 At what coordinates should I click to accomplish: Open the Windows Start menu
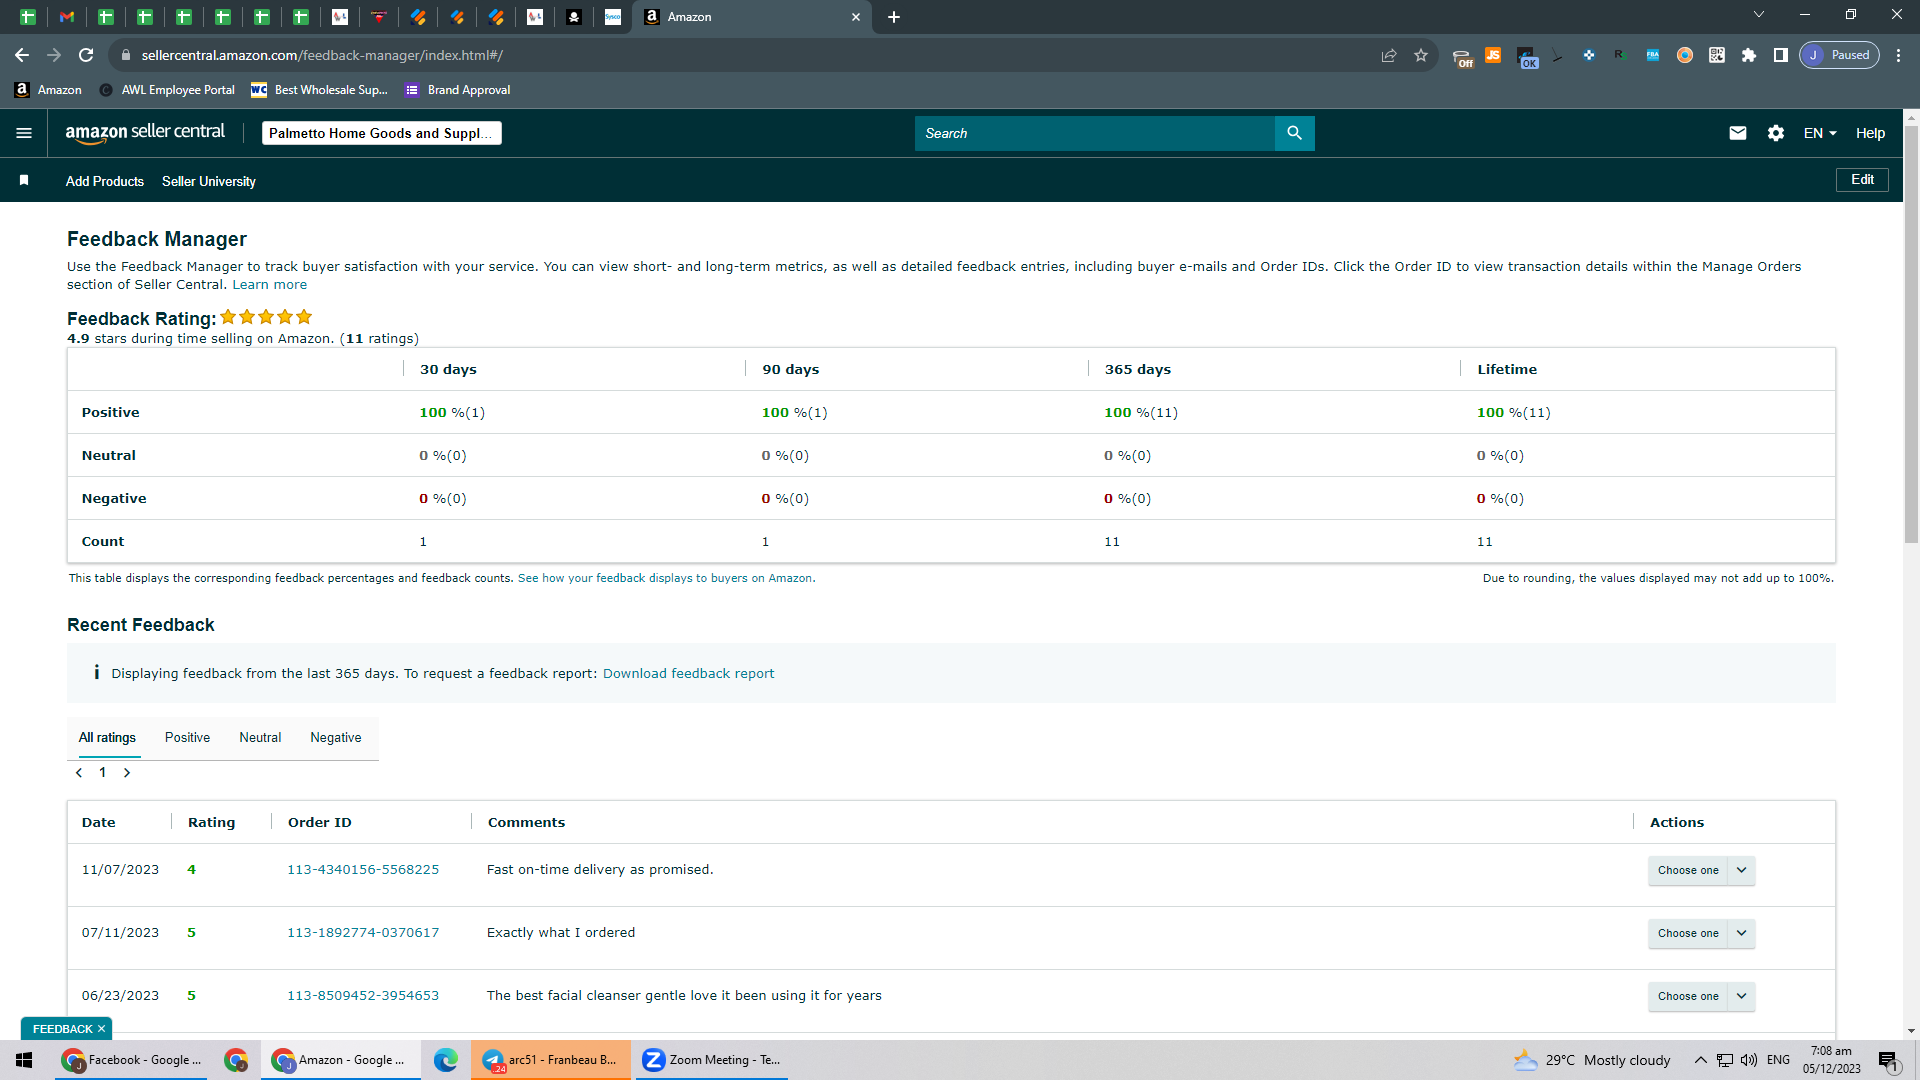tap(24, 1060)
